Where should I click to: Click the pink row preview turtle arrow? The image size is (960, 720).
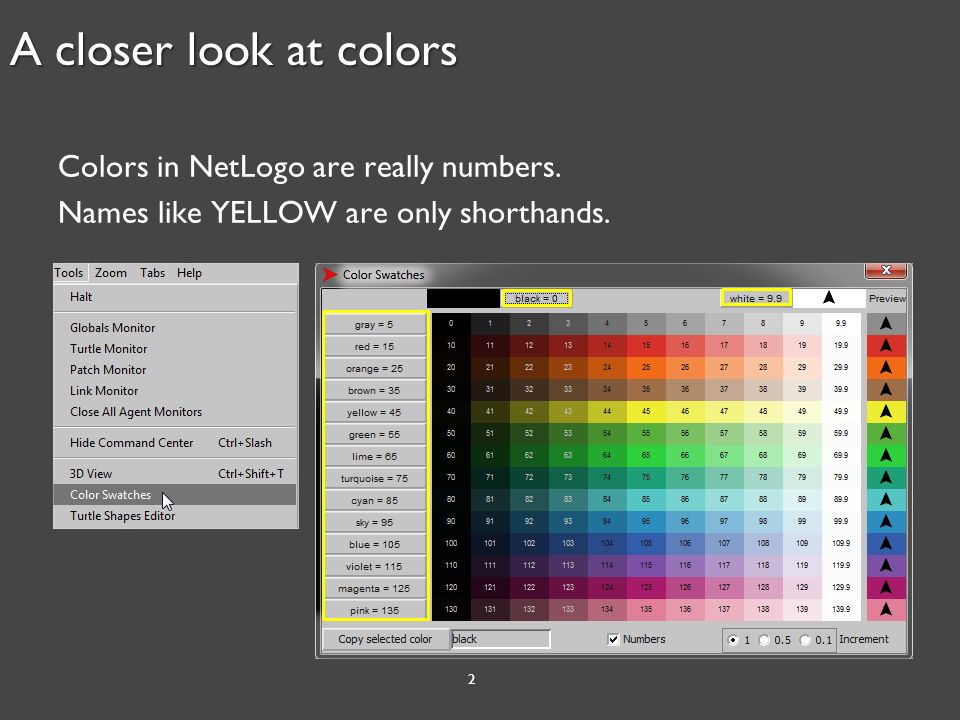(x=886, y=610)
